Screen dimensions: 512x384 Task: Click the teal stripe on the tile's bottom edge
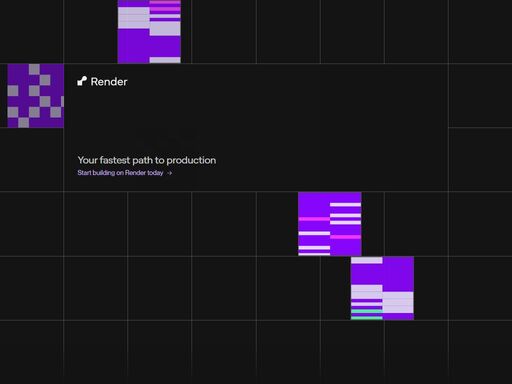coord(367,318)
